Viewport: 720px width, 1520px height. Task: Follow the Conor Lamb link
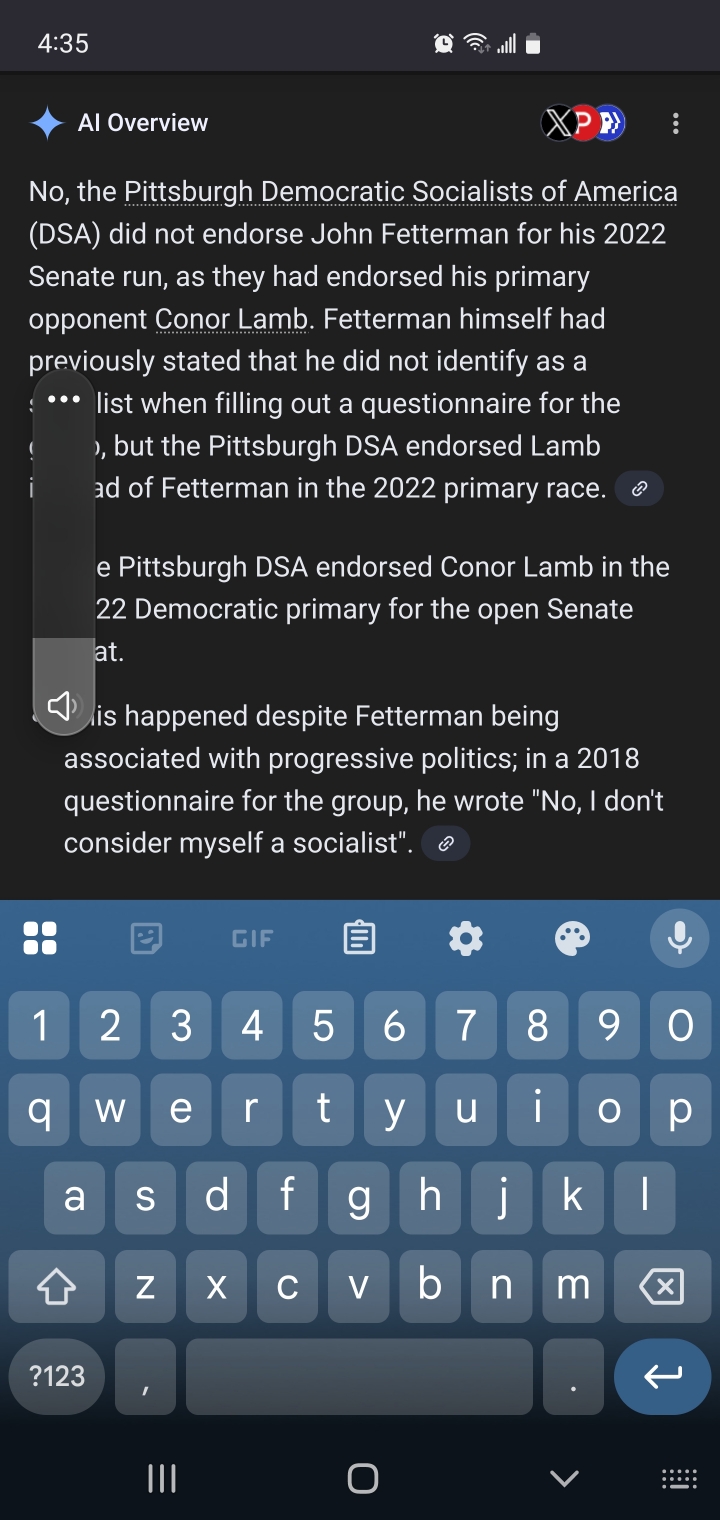click(231, 319)
